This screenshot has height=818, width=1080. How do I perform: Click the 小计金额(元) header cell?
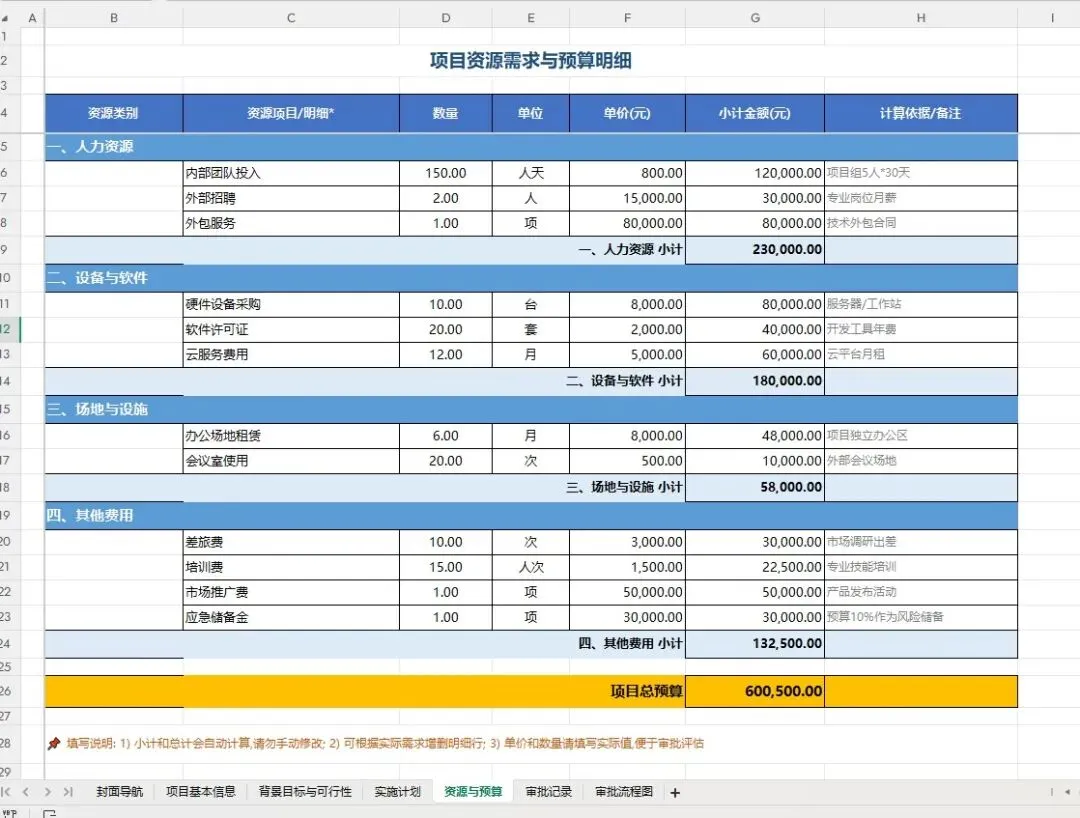pyautogui.click(x=755, y=113)
